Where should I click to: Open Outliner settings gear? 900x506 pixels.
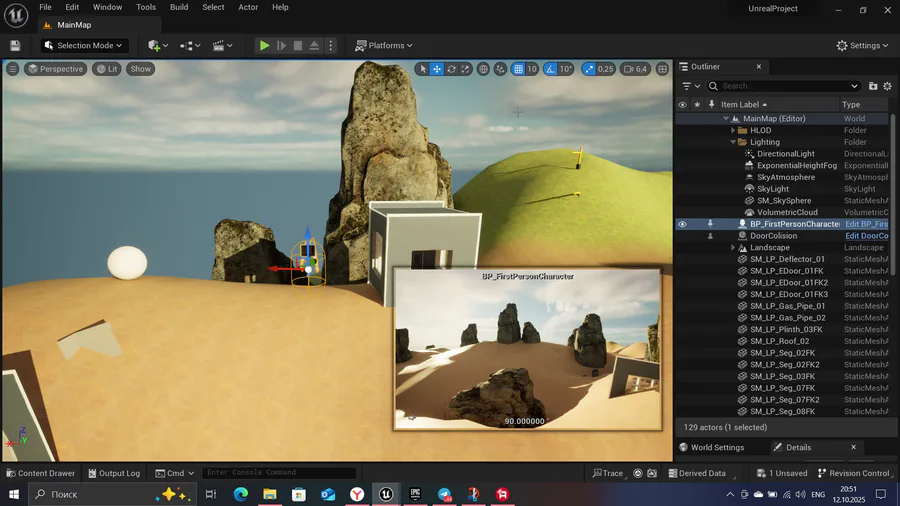pos(887,86)
